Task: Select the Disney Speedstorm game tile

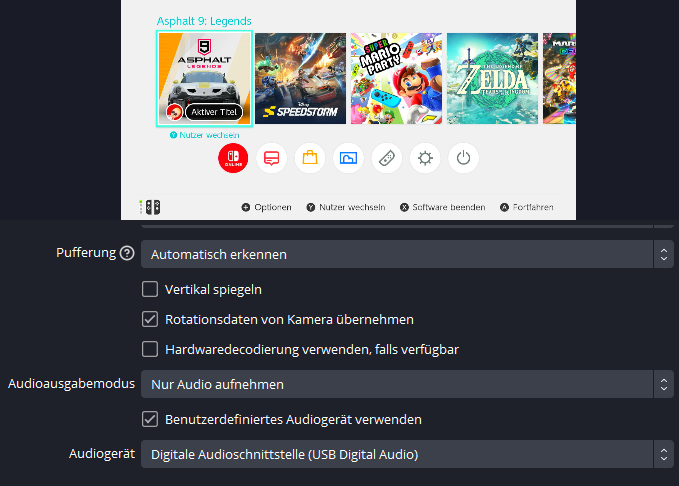Action: [301, 78]
